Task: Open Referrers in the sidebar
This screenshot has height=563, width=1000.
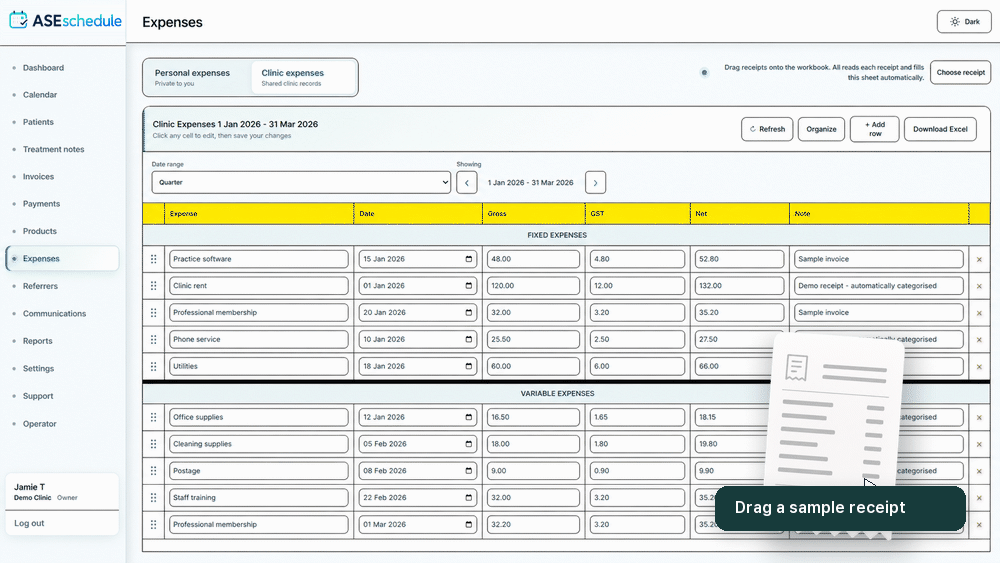Action: point(40,286)
